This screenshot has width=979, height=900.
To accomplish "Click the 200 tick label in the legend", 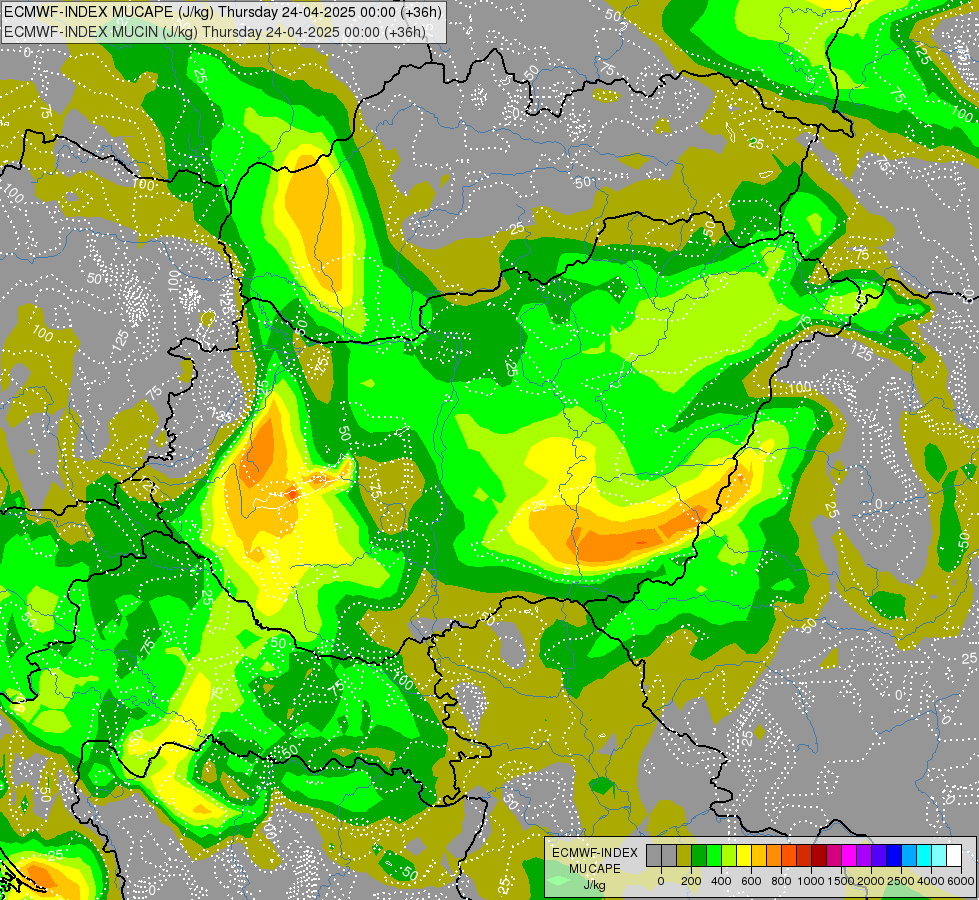I will pyautogui.click(x=691, y=881).
